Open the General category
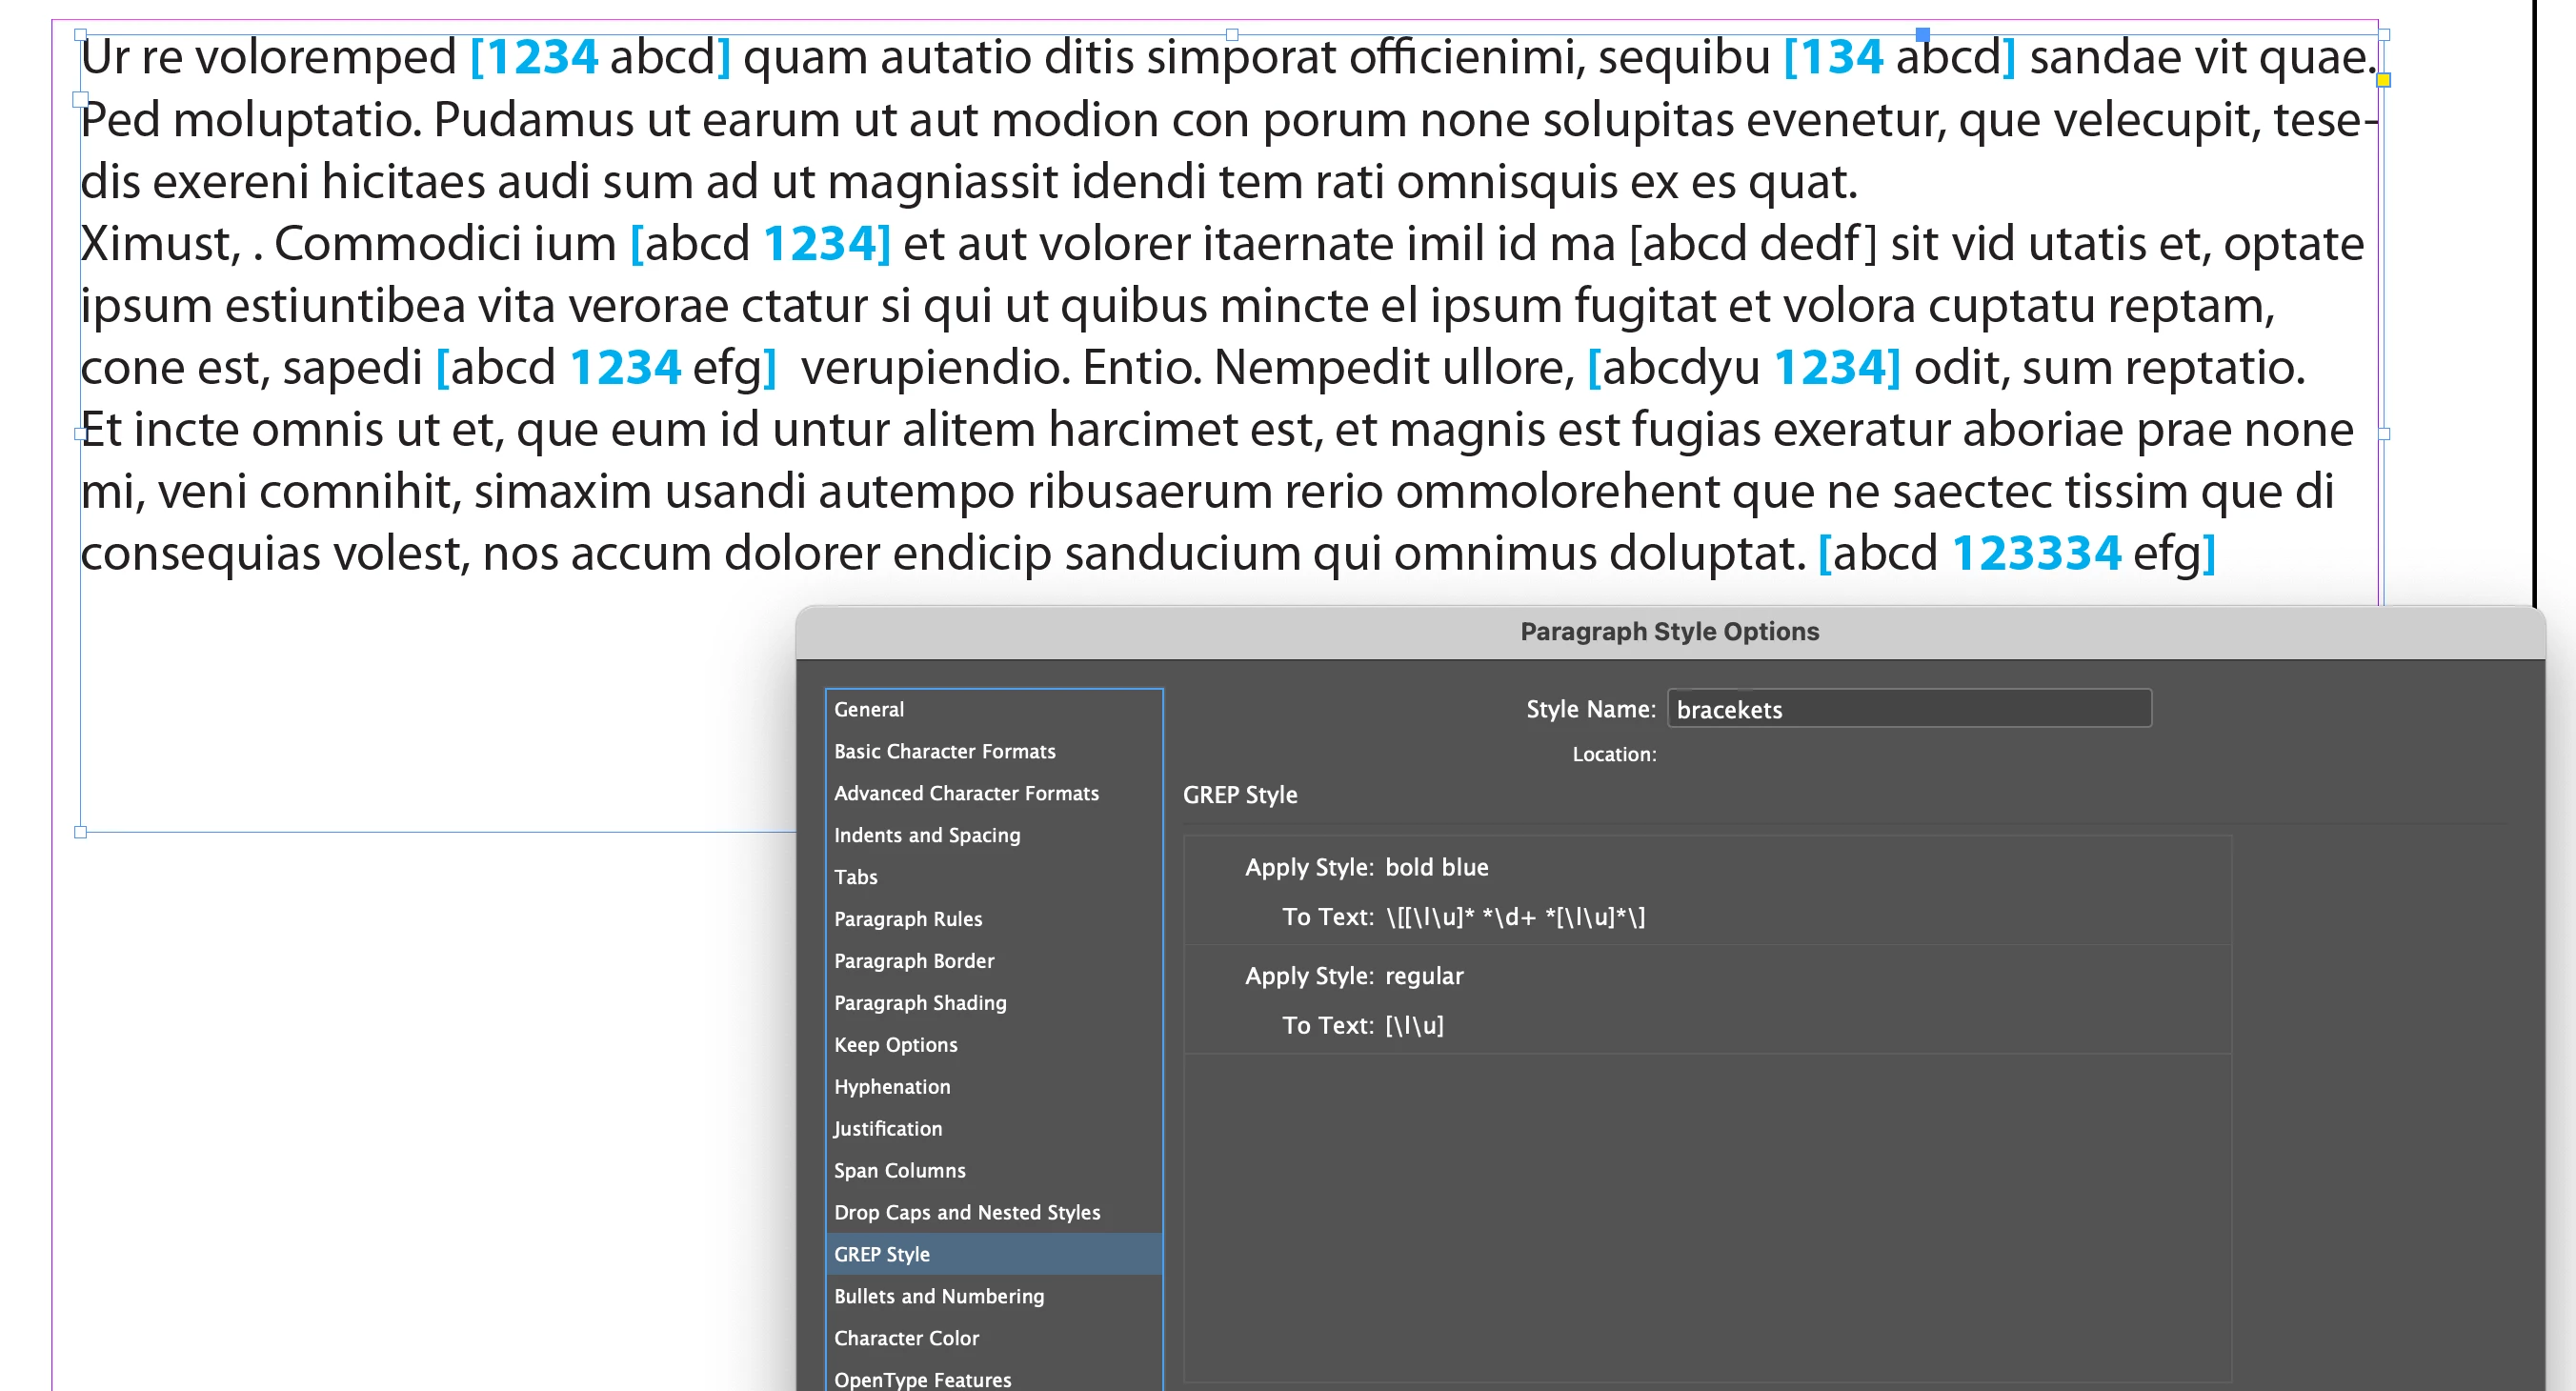The image size is (2576, 1391). [x=868, y=709]
